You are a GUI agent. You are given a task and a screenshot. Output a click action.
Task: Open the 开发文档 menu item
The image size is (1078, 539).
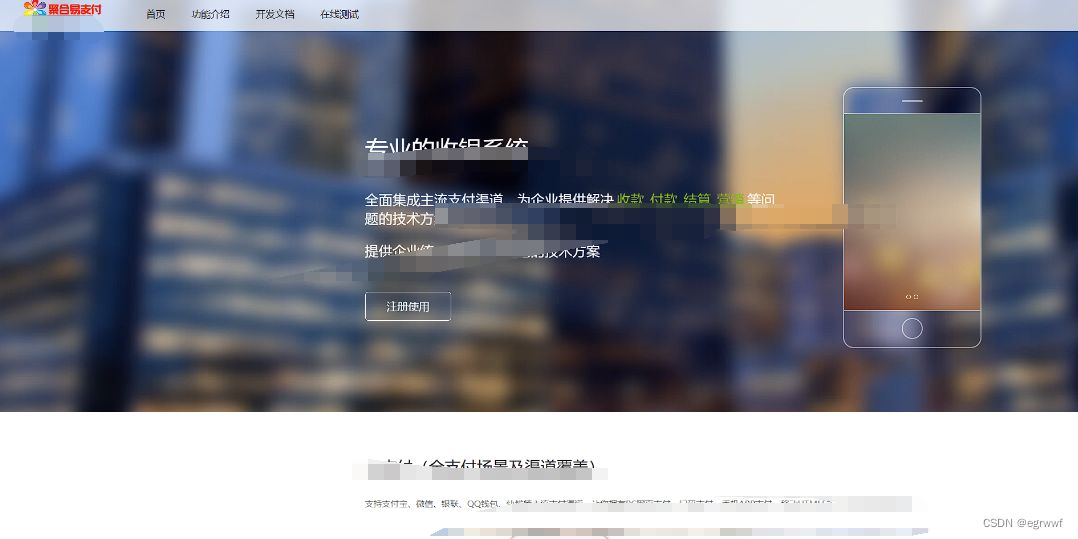tap(275, 14)
